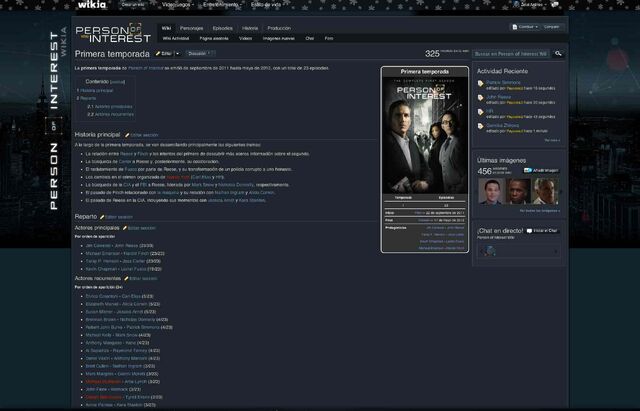Hide the Contenido table of contents
This screenshot has width=640, height=411.
click(118, 82)
